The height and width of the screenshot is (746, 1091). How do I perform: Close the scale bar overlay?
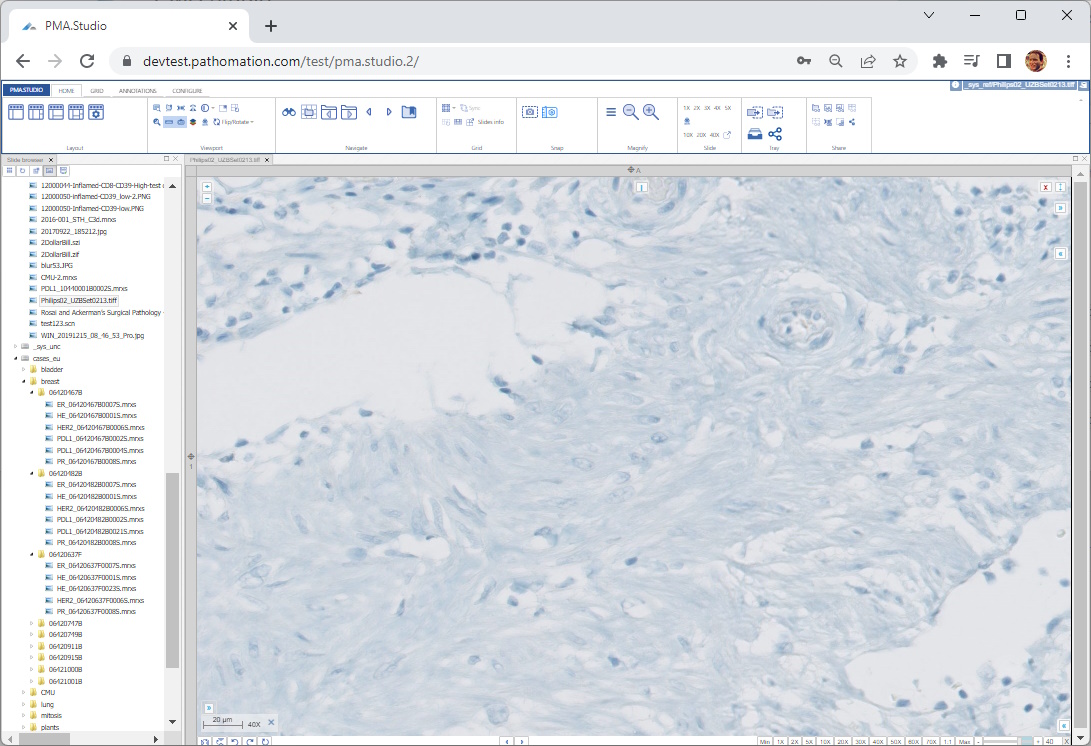point(270,722)
